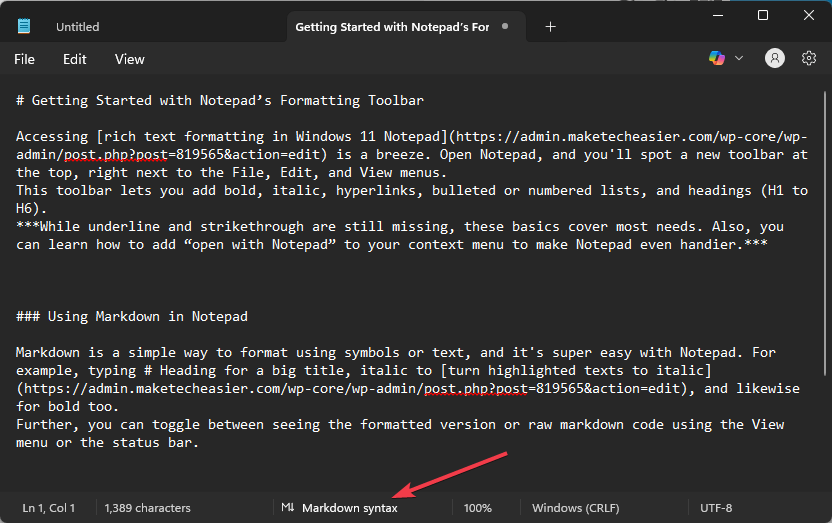The height and width of the screenshot is (523, 832).
Task: Click the vertical scrollbar in the editor
Action: [825, 233]
